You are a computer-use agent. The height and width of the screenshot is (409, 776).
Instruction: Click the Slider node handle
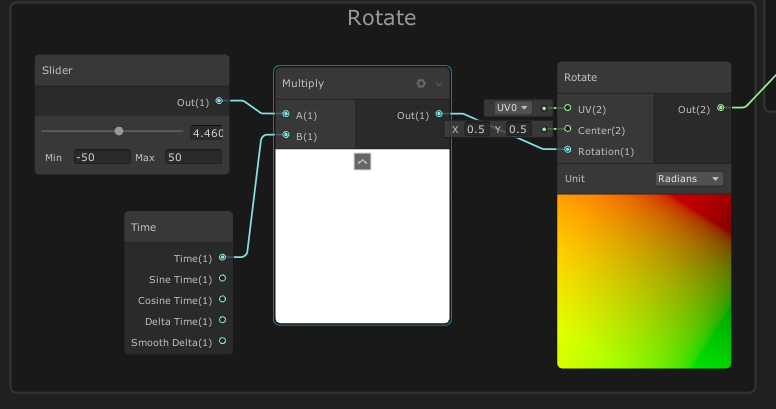119,131
